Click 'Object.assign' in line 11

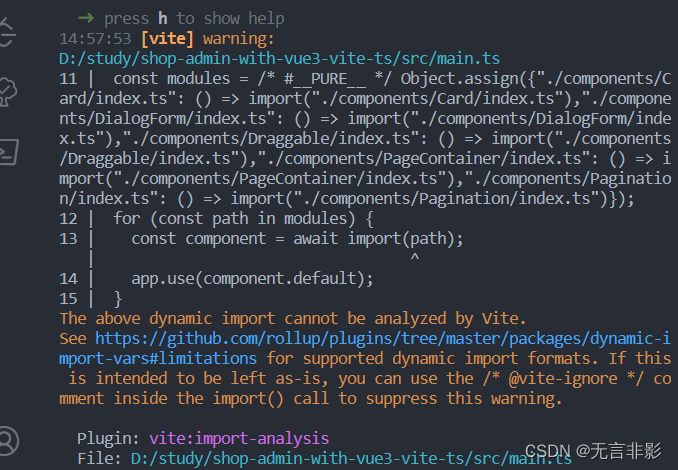tap(459, 79)
